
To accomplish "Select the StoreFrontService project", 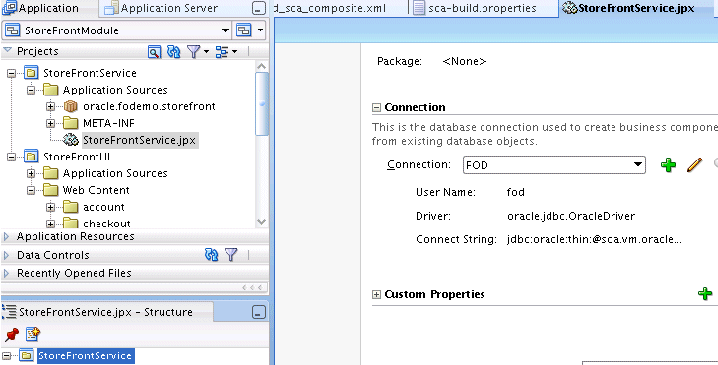I will click(x=90, y=73).
